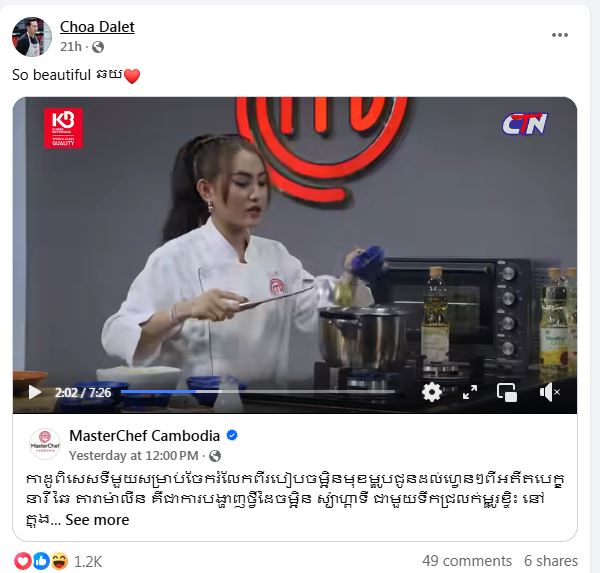This screenshot has height=573, width=600.
Task: Unmute the video volume icon
Action: [x=549, y=392]
